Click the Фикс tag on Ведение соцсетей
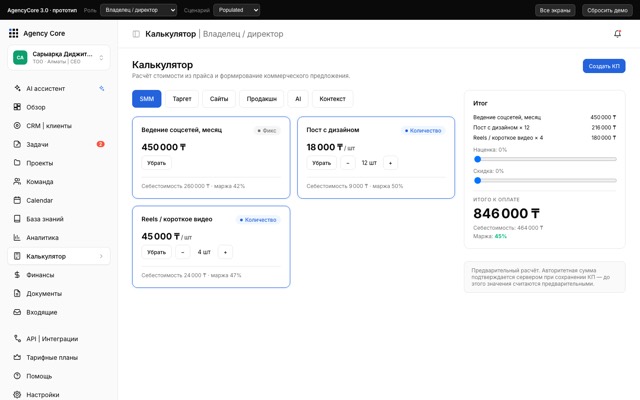Viewport: 640px width, 400px height. [267, 131]
